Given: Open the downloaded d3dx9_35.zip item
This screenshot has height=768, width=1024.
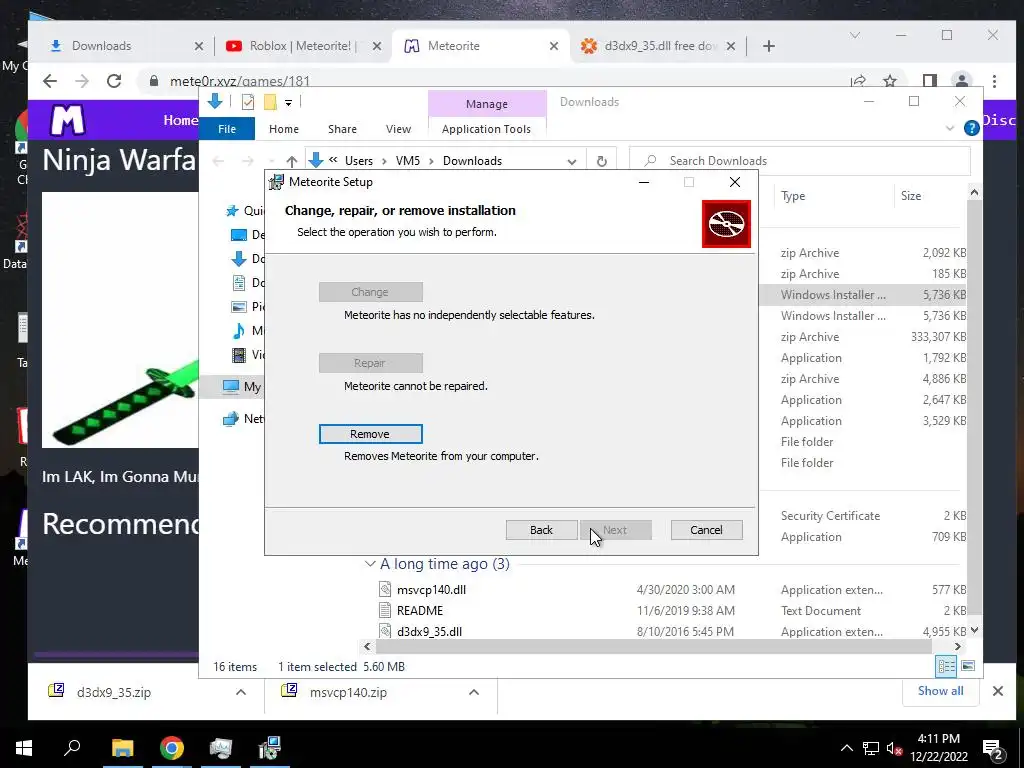Looking at the screenshot, I should point(114,692).
